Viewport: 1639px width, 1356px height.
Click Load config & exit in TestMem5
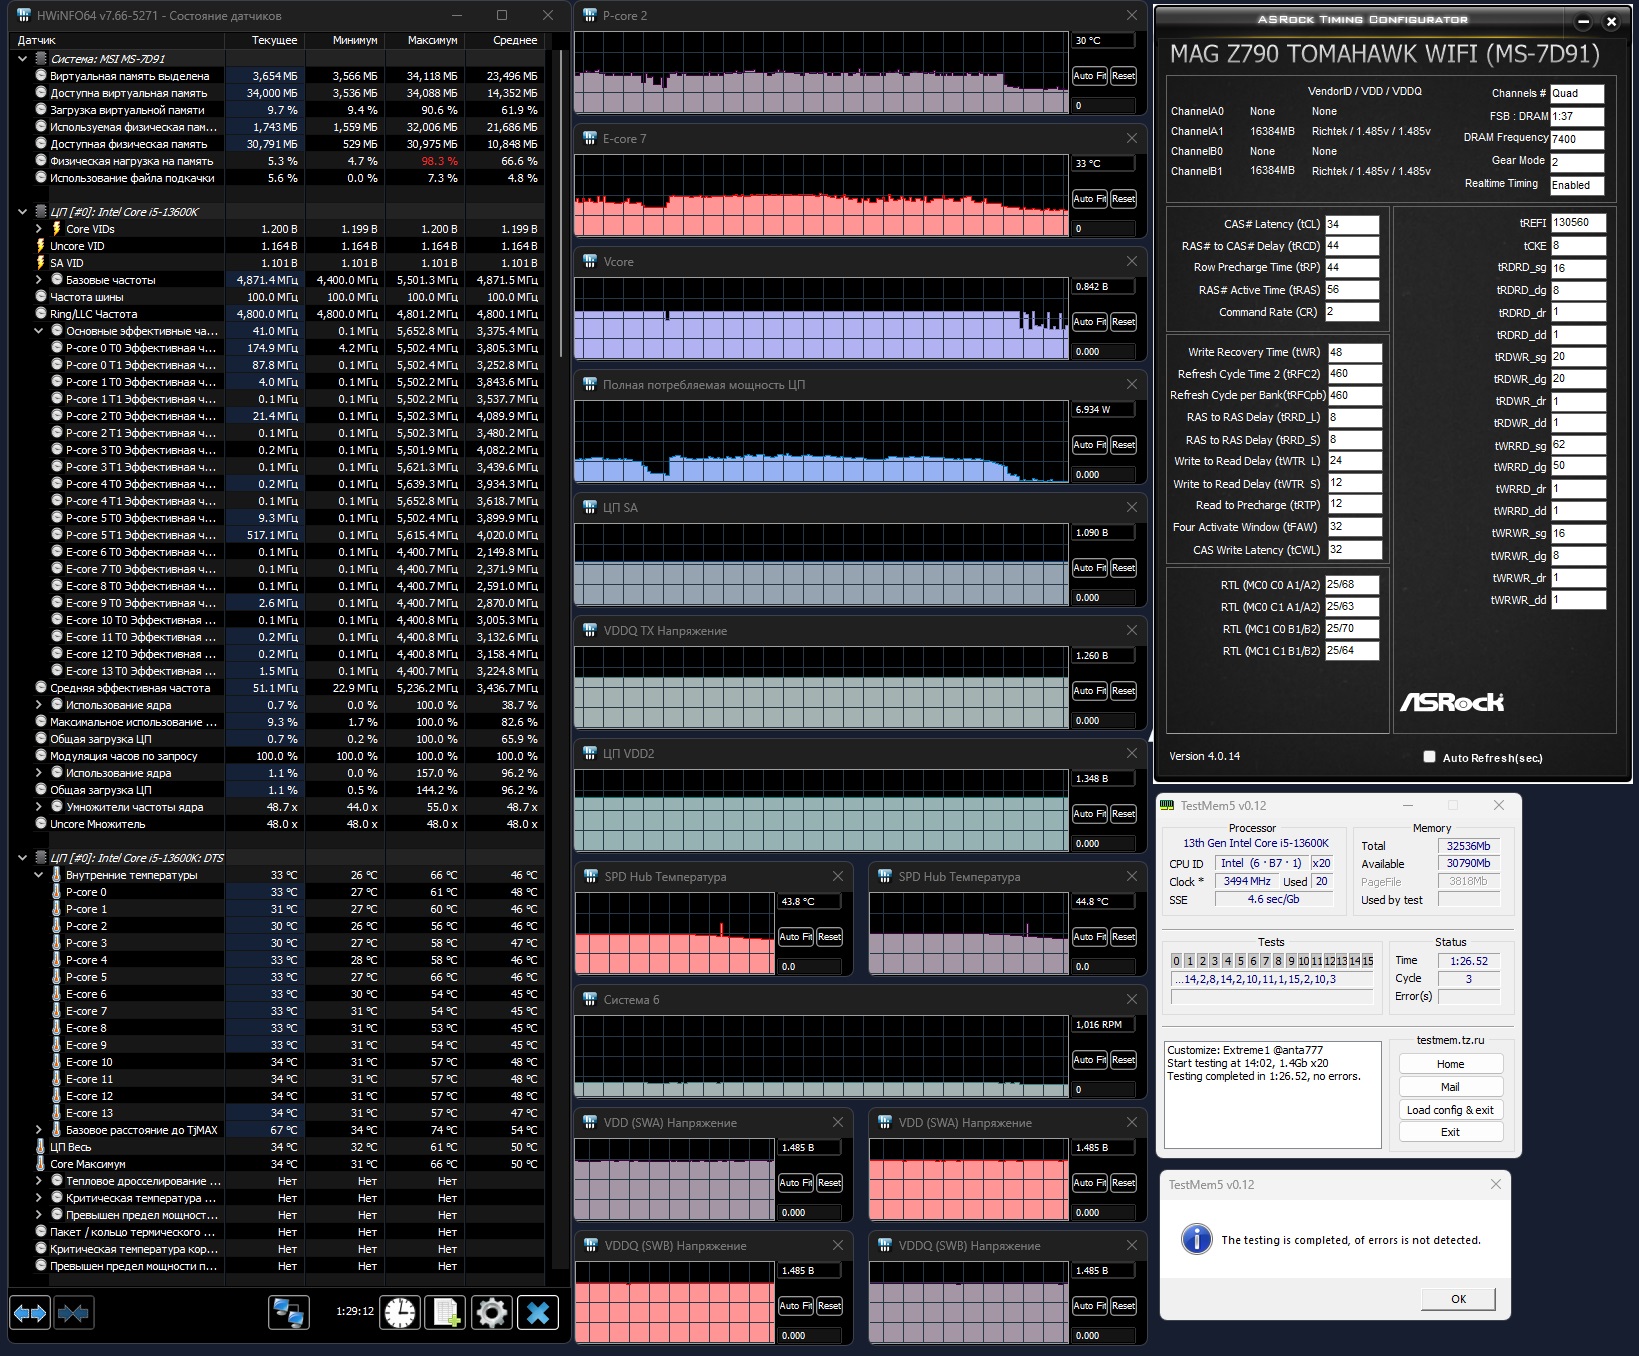(1450, 1110)
